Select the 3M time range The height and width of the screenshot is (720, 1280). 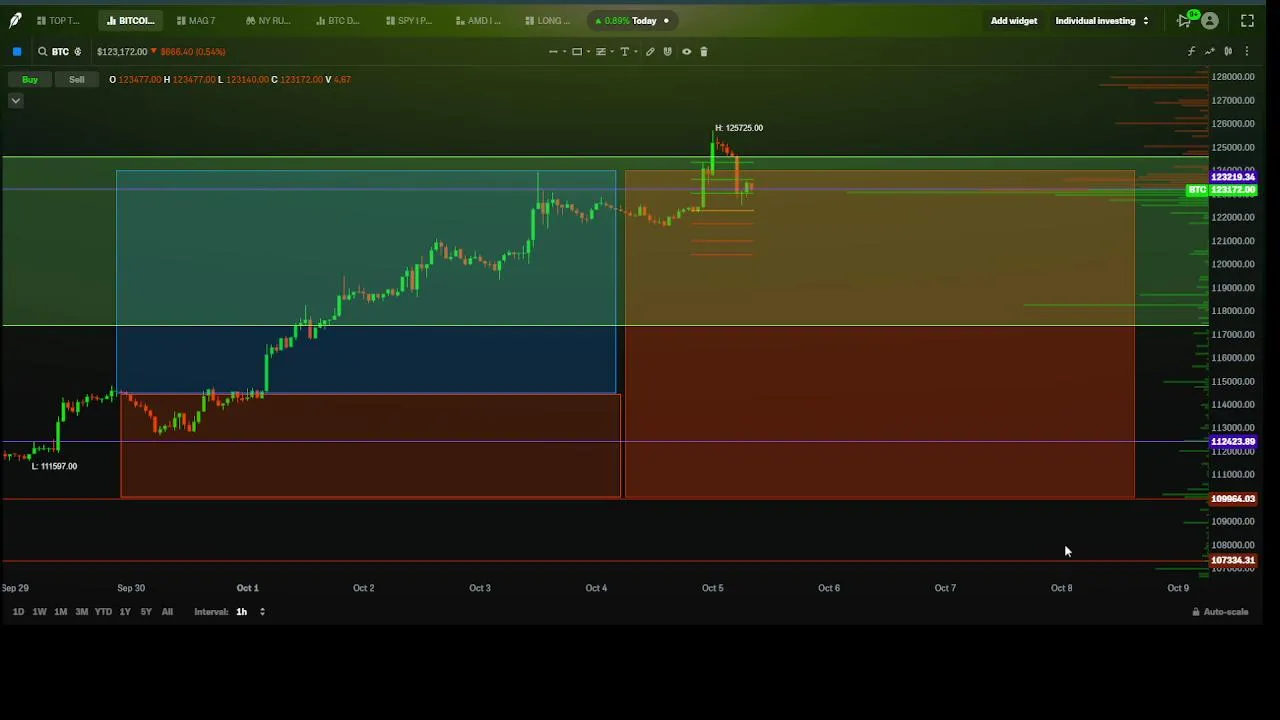click(81, 612)
